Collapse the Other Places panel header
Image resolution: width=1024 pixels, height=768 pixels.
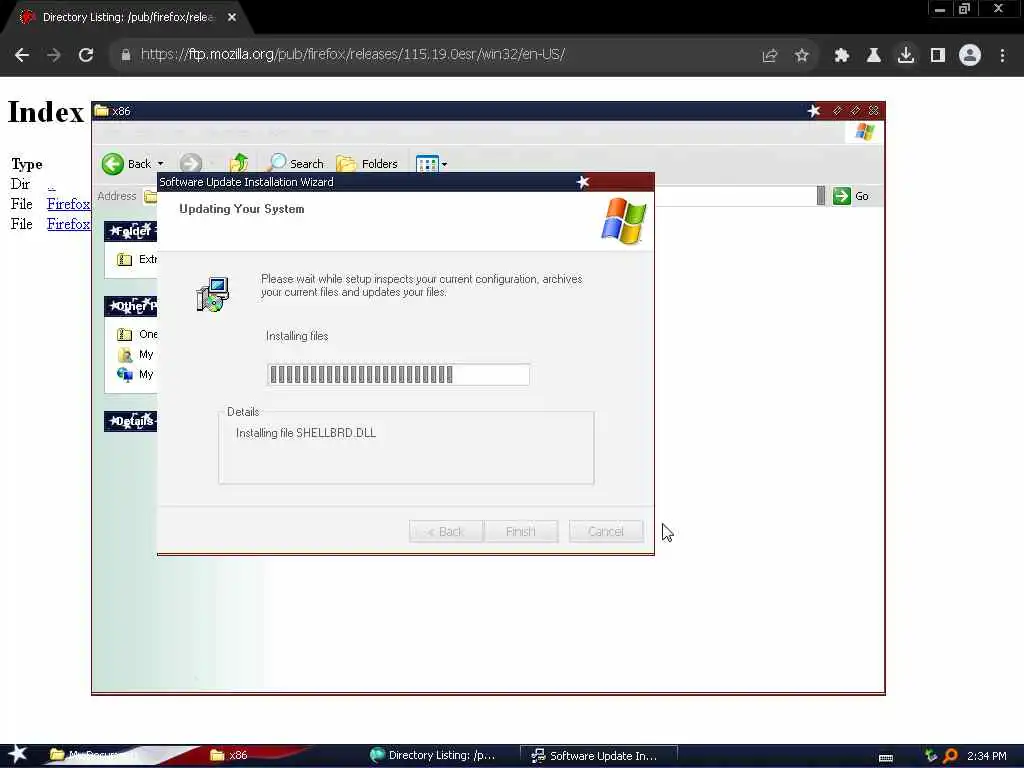point(131,306)
